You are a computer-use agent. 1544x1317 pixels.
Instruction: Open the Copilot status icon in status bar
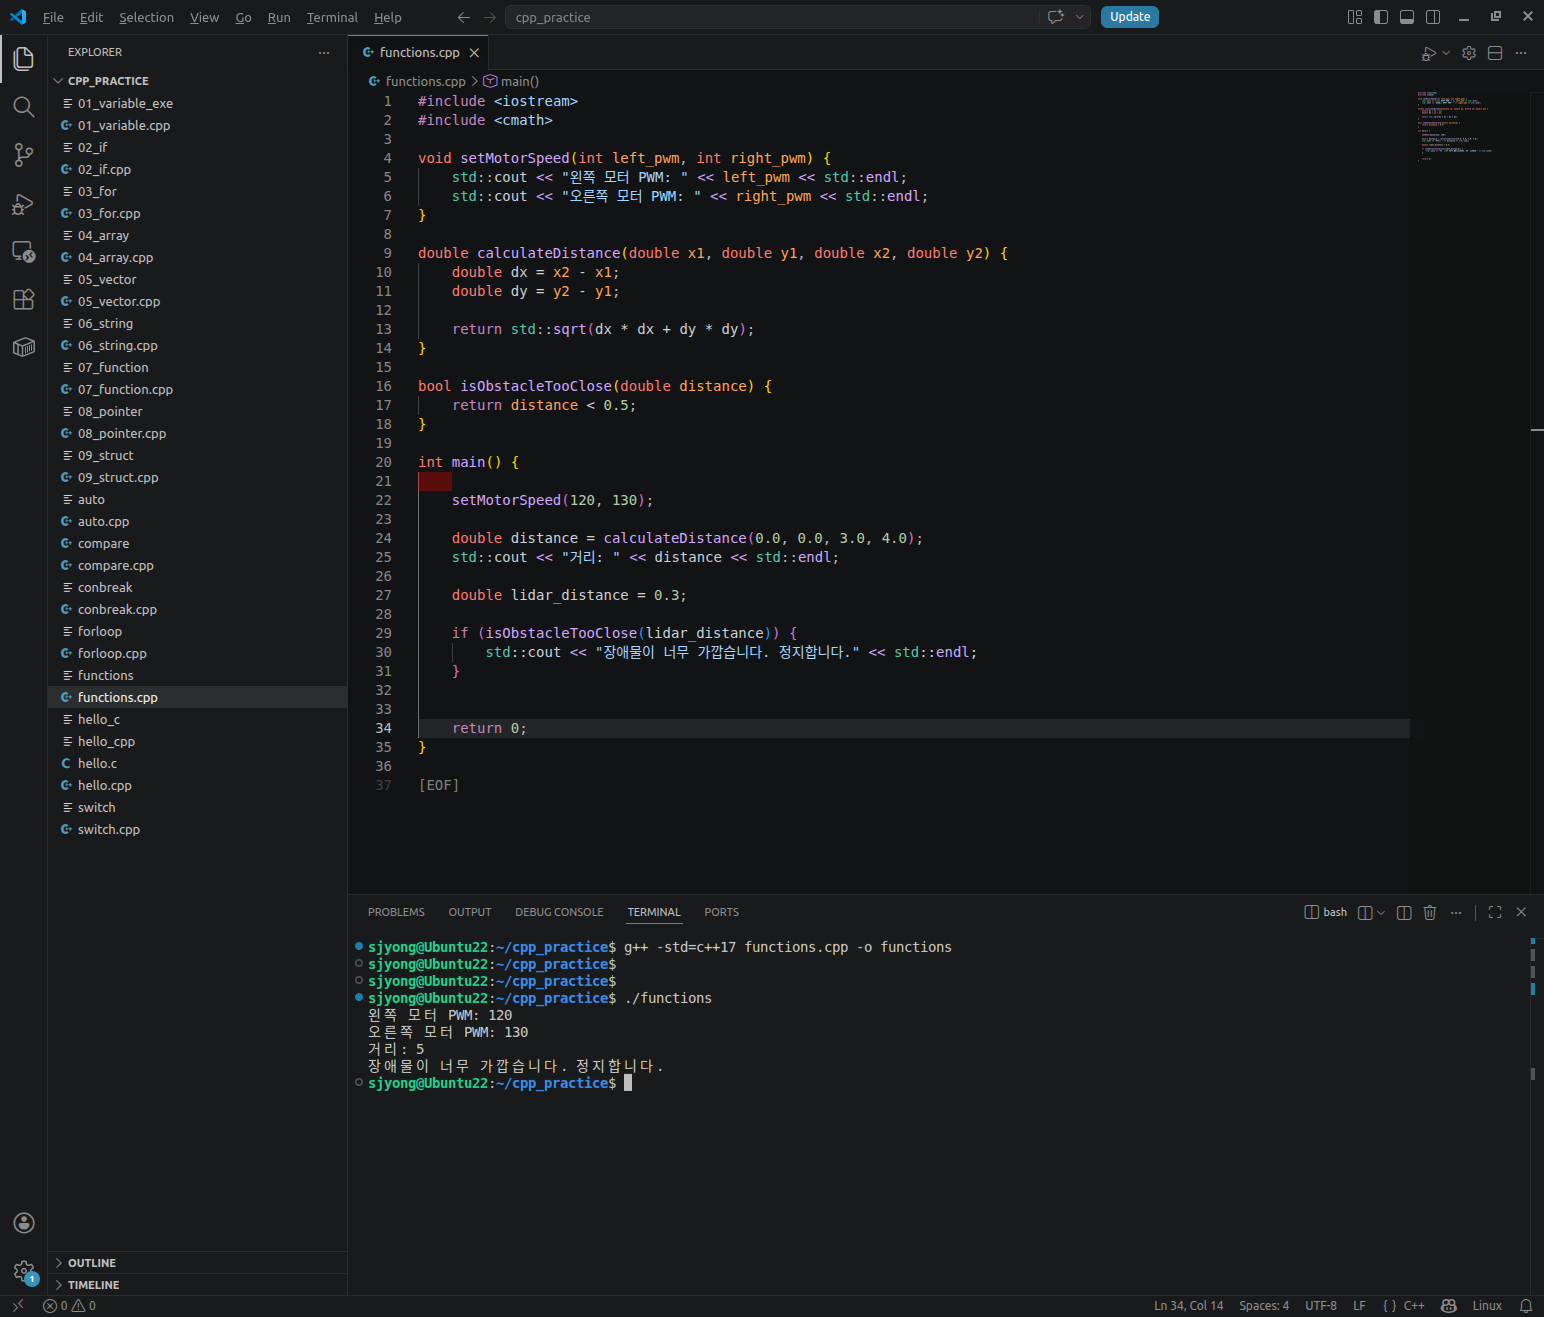click(1449, 1306)
